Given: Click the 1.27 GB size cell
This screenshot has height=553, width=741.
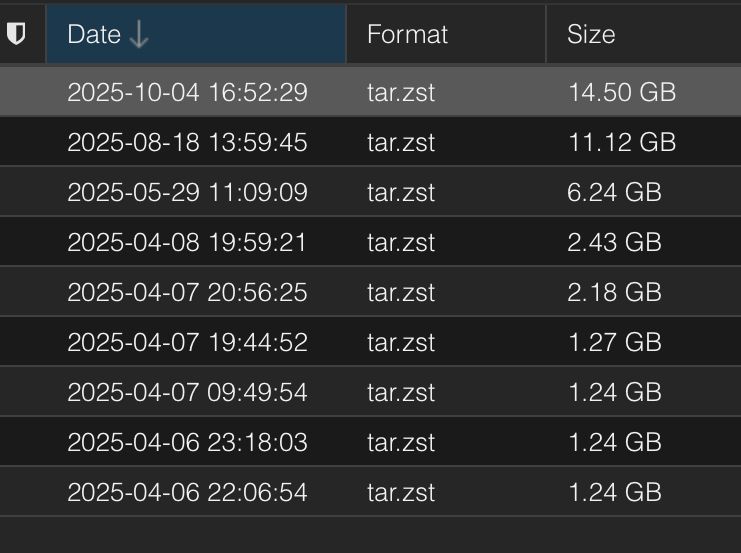Looking at the screenshot, I should click(614, 342).
